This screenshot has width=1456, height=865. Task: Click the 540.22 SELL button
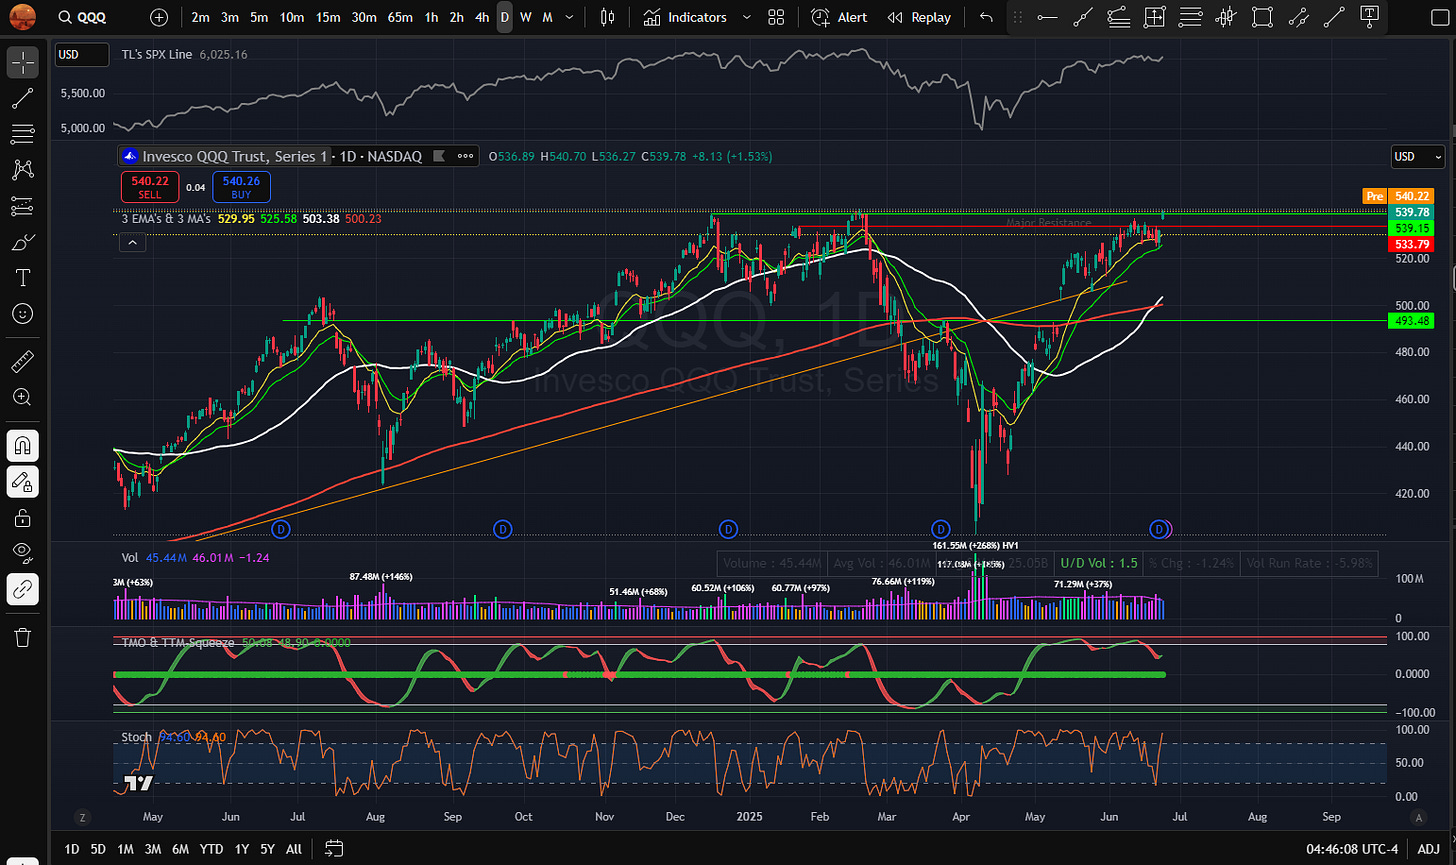tap(149, 187)
